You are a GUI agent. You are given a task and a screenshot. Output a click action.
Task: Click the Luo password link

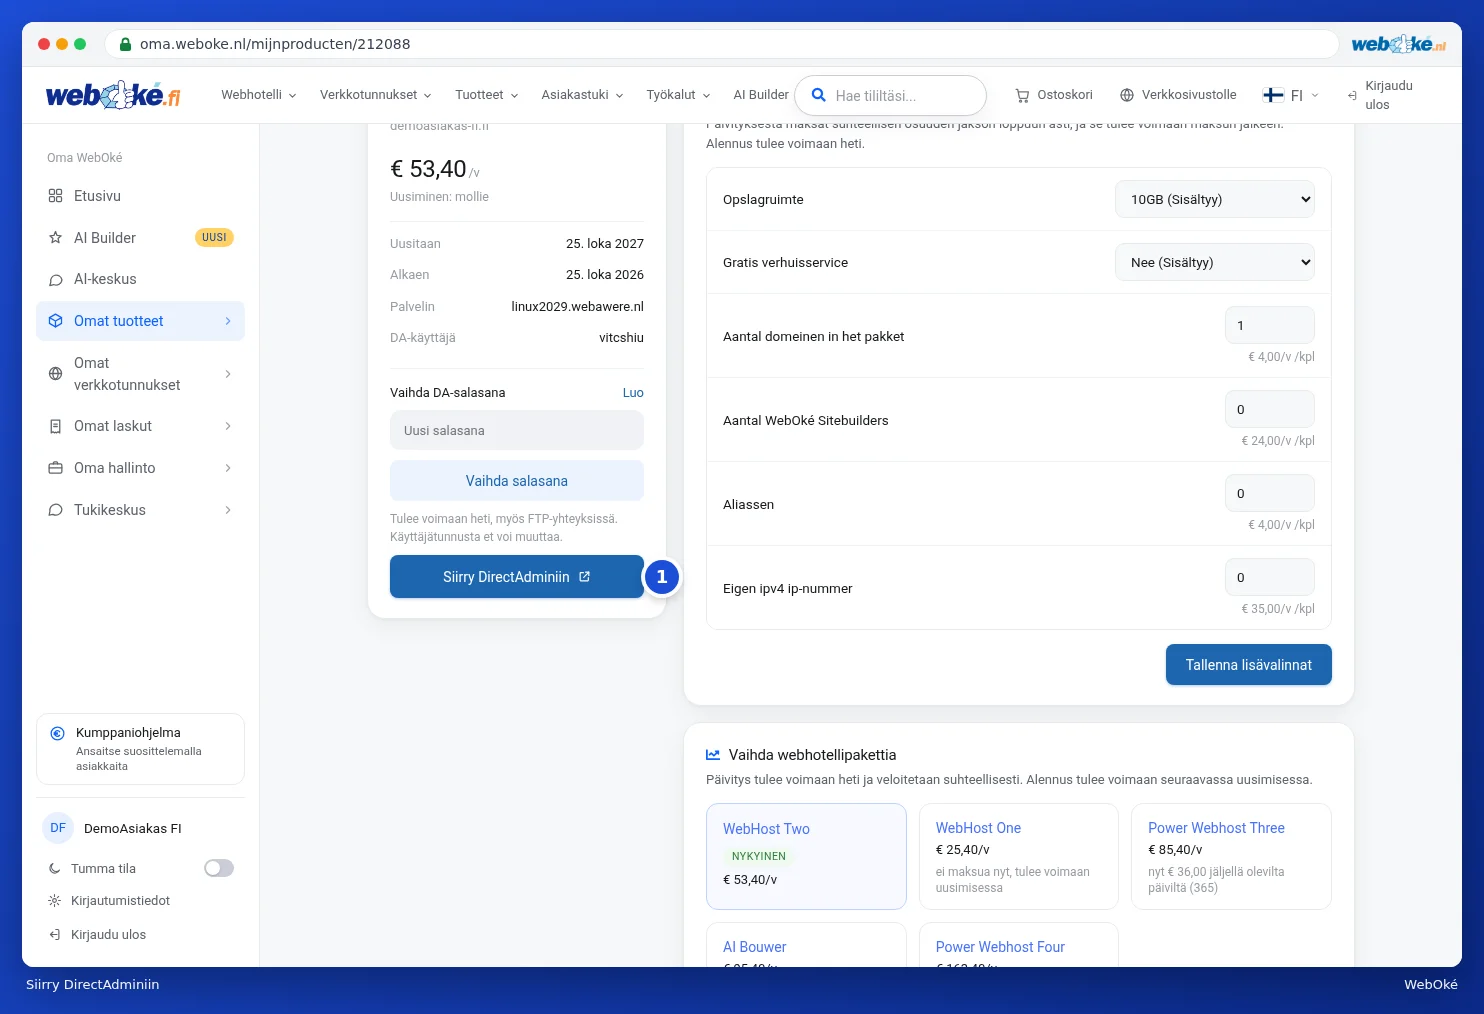(x=633, y=393)
